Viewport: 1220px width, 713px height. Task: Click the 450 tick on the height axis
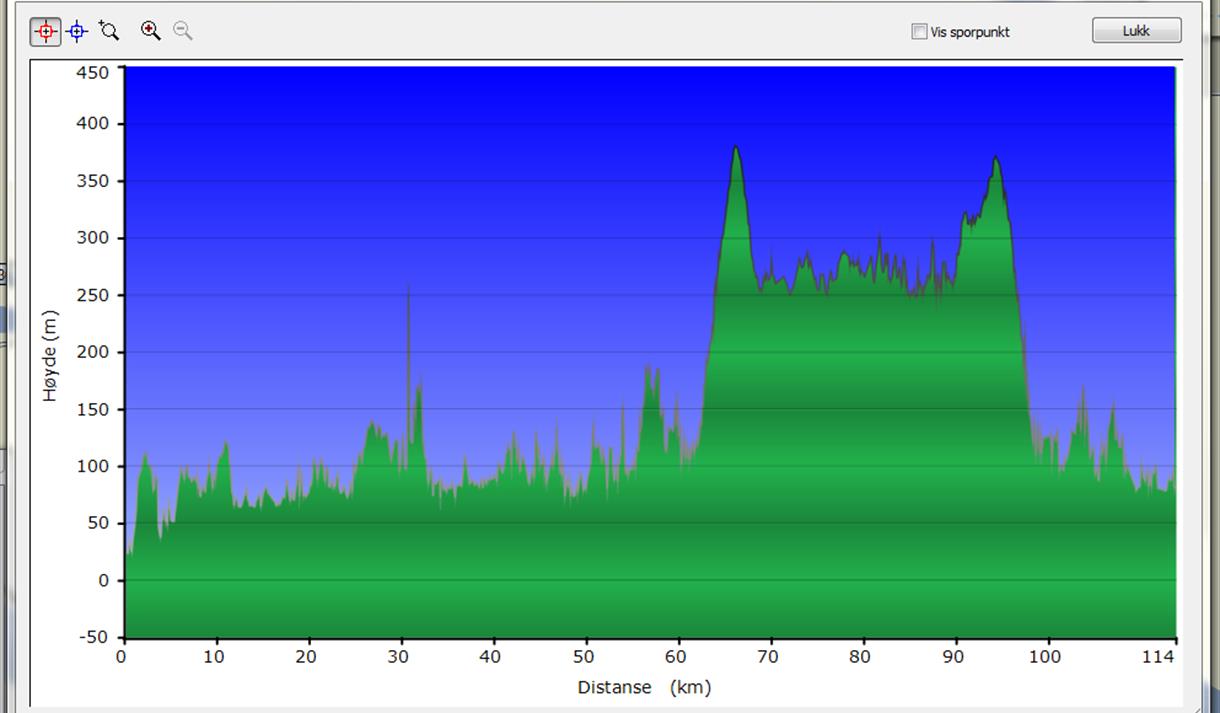(x=93, y=72)
